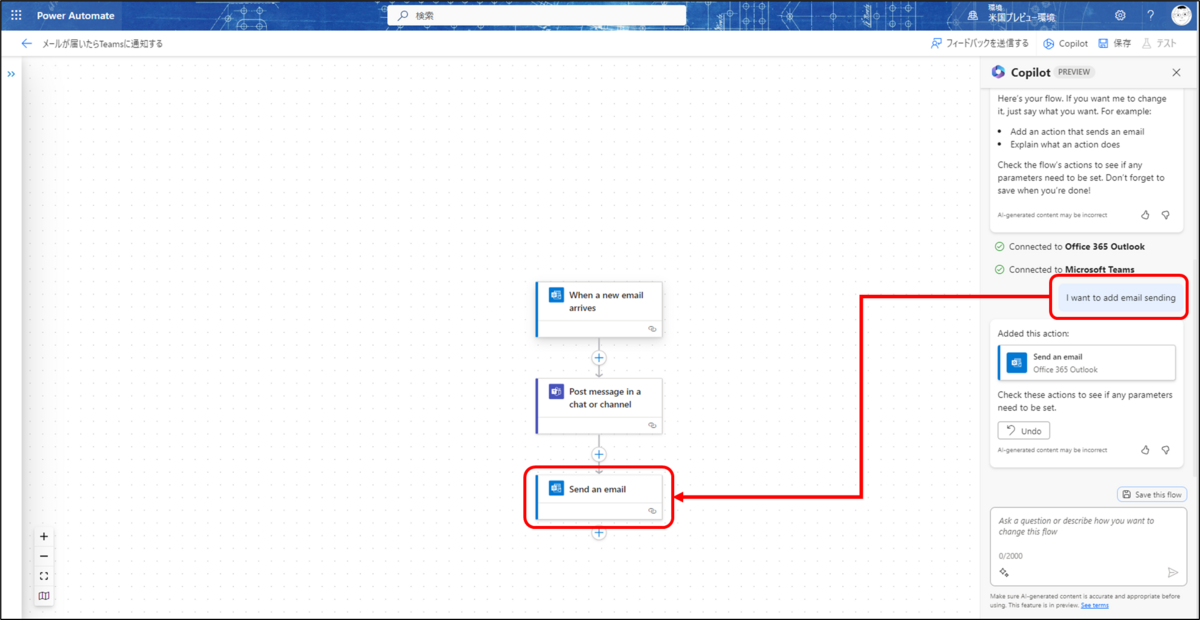Click the Power Automate title
1200x620 pixels.
(75, 15)
